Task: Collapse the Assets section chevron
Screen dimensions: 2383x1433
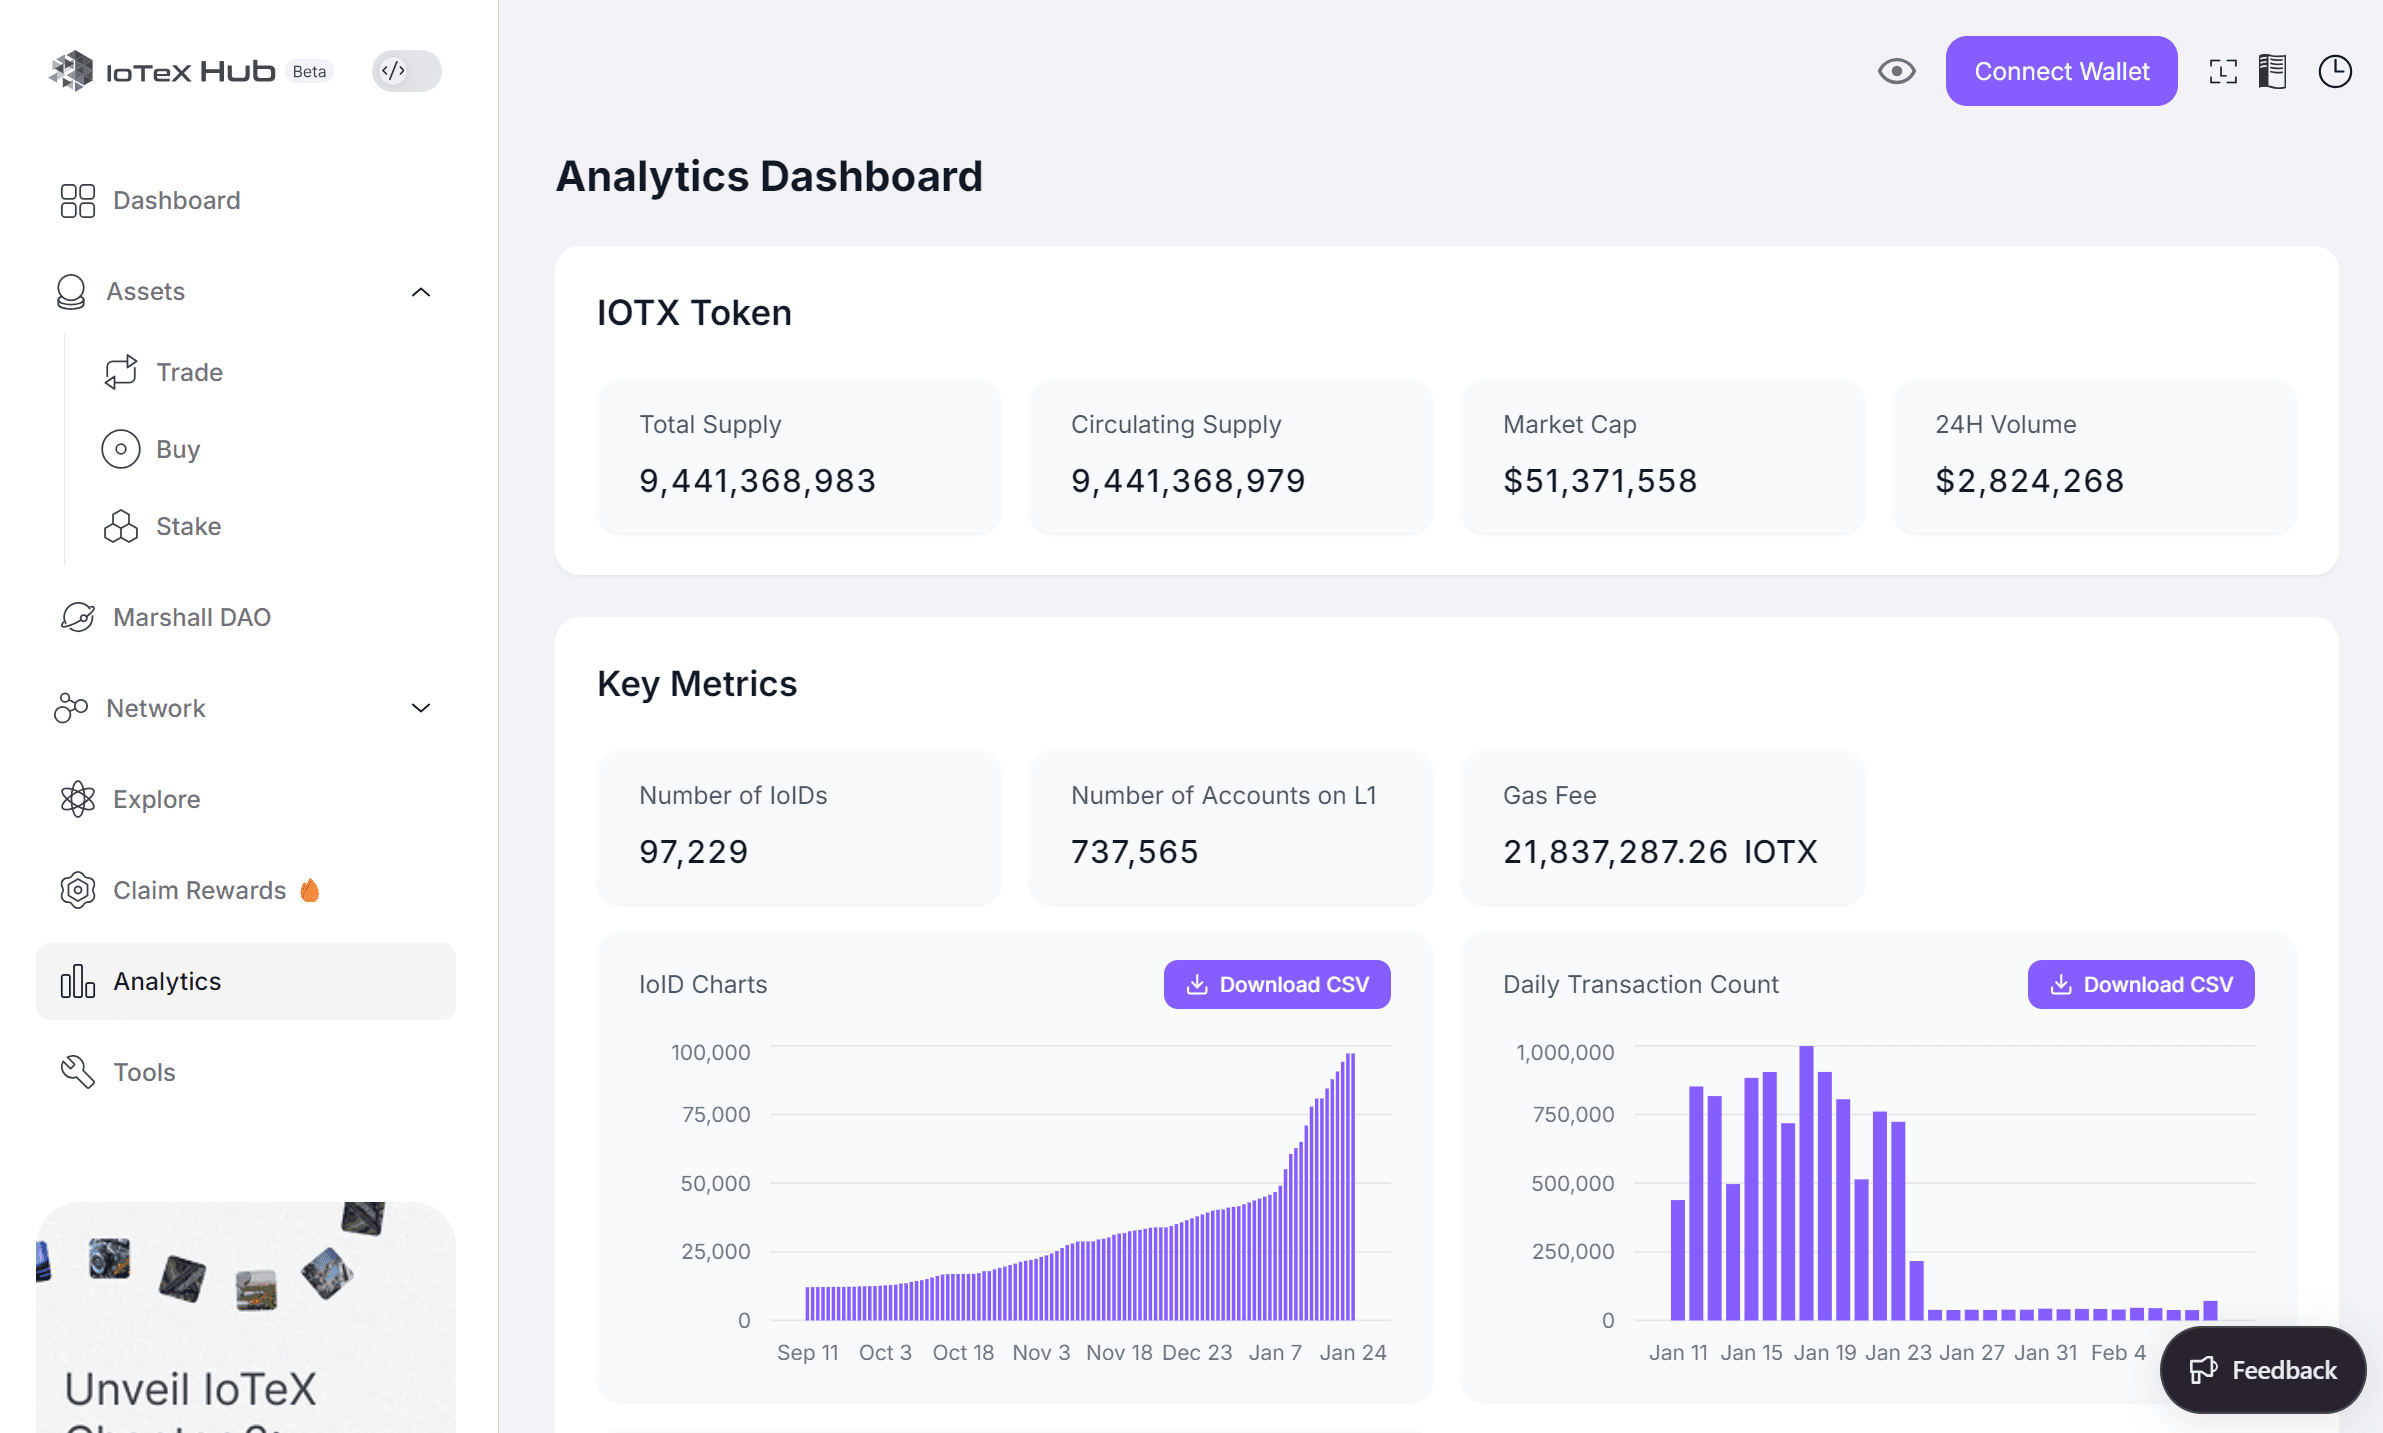Action: (x=420, y=292)
